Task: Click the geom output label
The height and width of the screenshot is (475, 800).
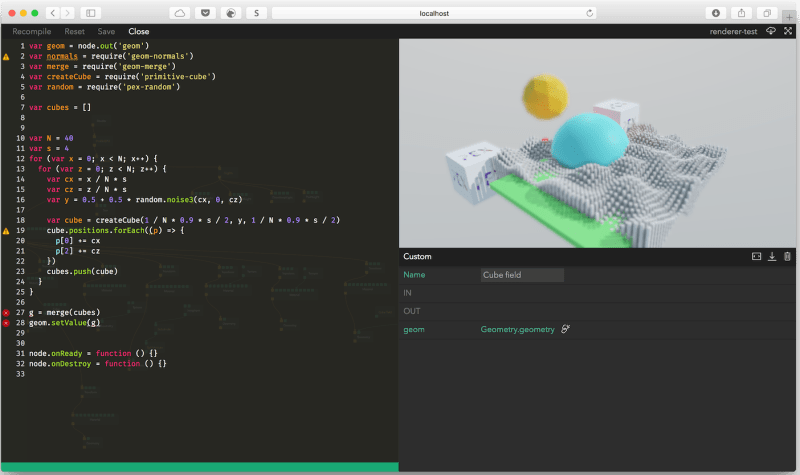Action: (414, 330)
